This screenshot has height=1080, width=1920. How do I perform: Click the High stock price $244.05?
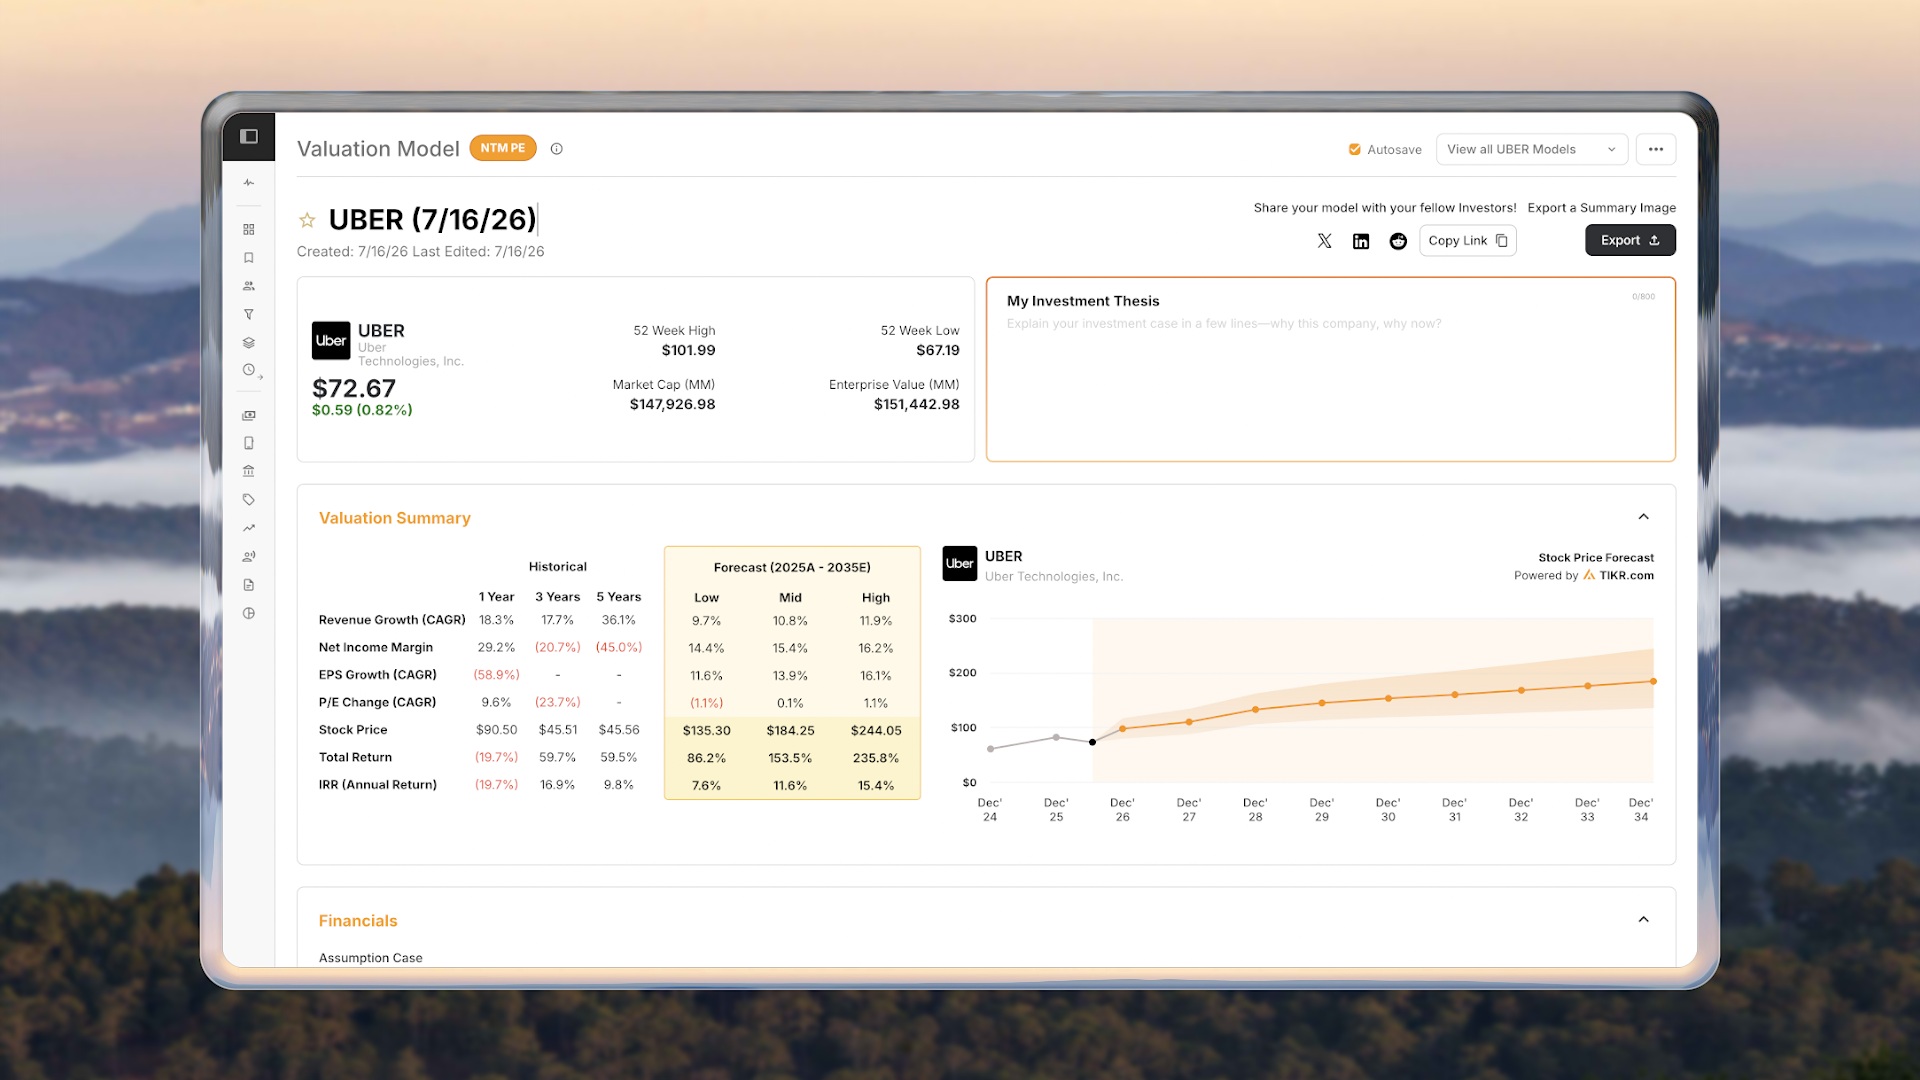(876, 731)
